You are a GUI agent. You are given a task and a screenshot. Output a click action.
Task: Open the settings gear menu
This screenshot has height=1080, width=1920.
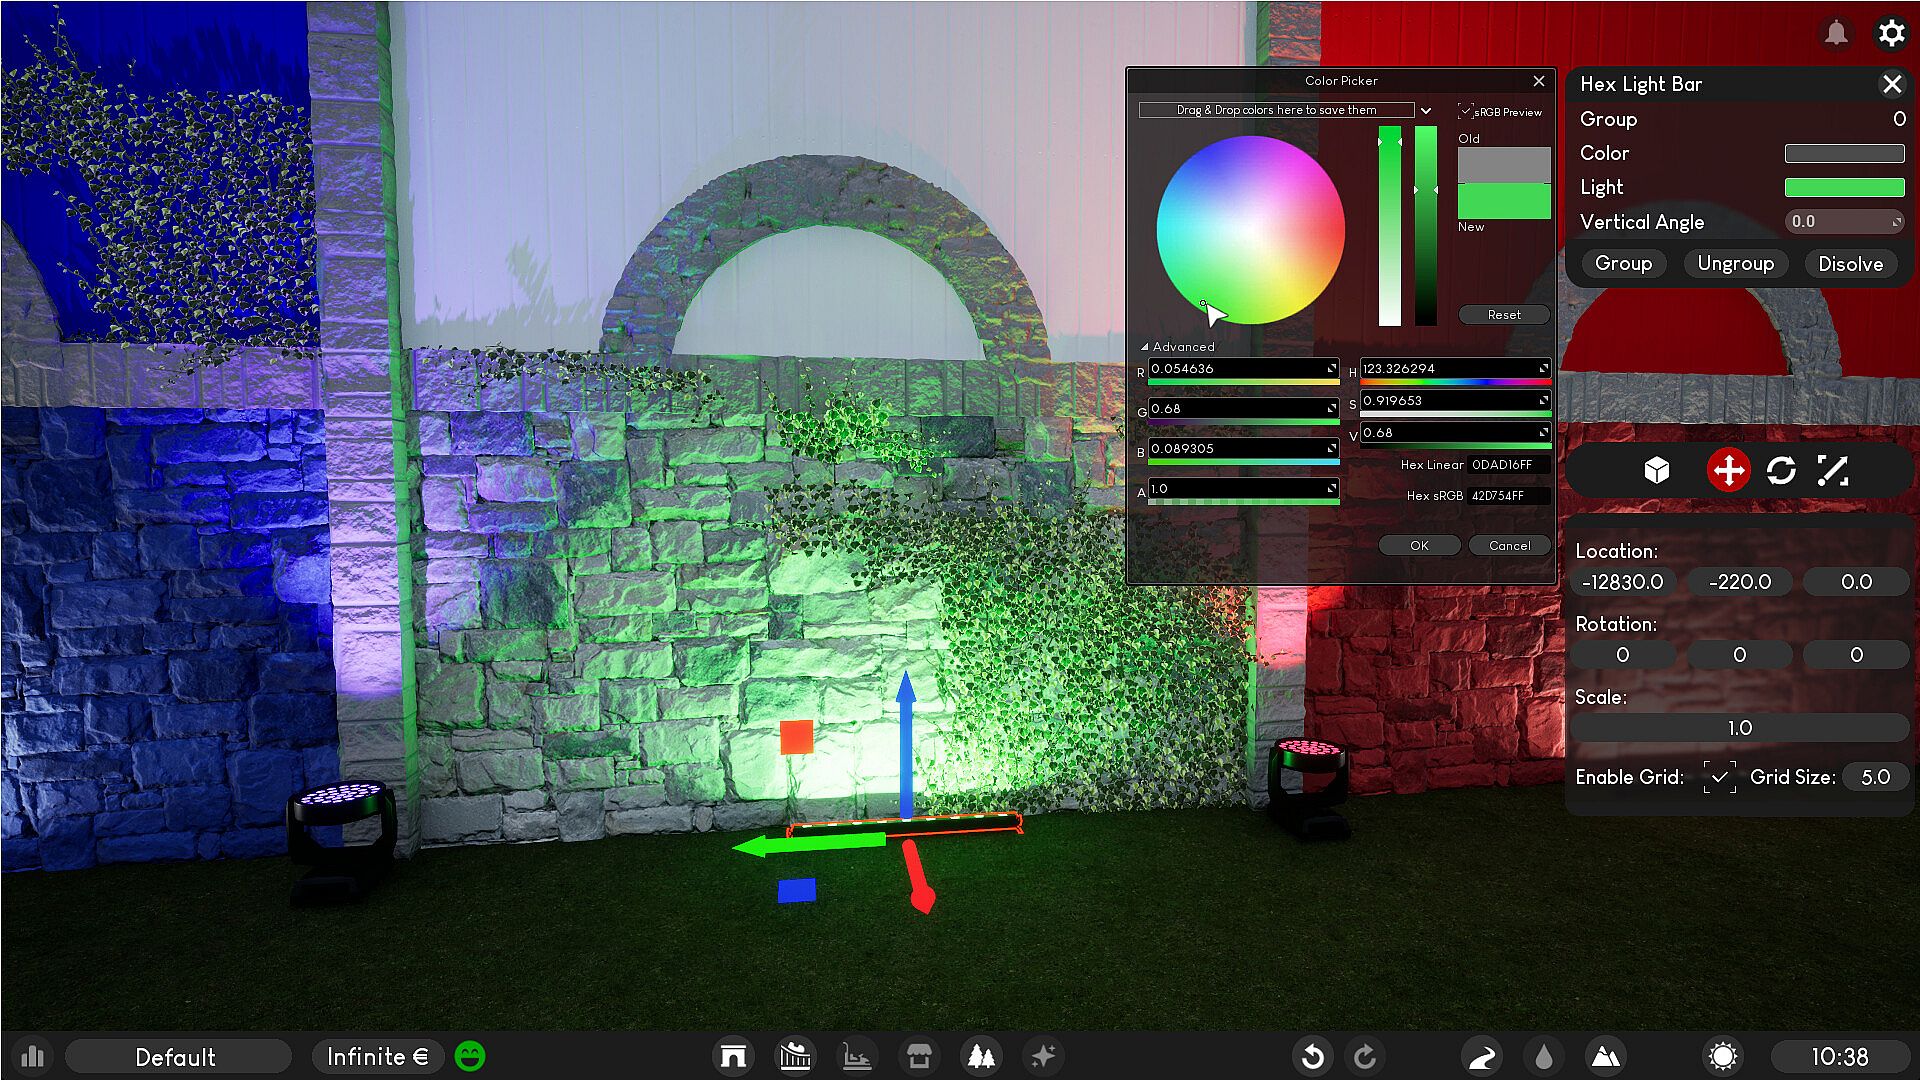coord(1891,33)
